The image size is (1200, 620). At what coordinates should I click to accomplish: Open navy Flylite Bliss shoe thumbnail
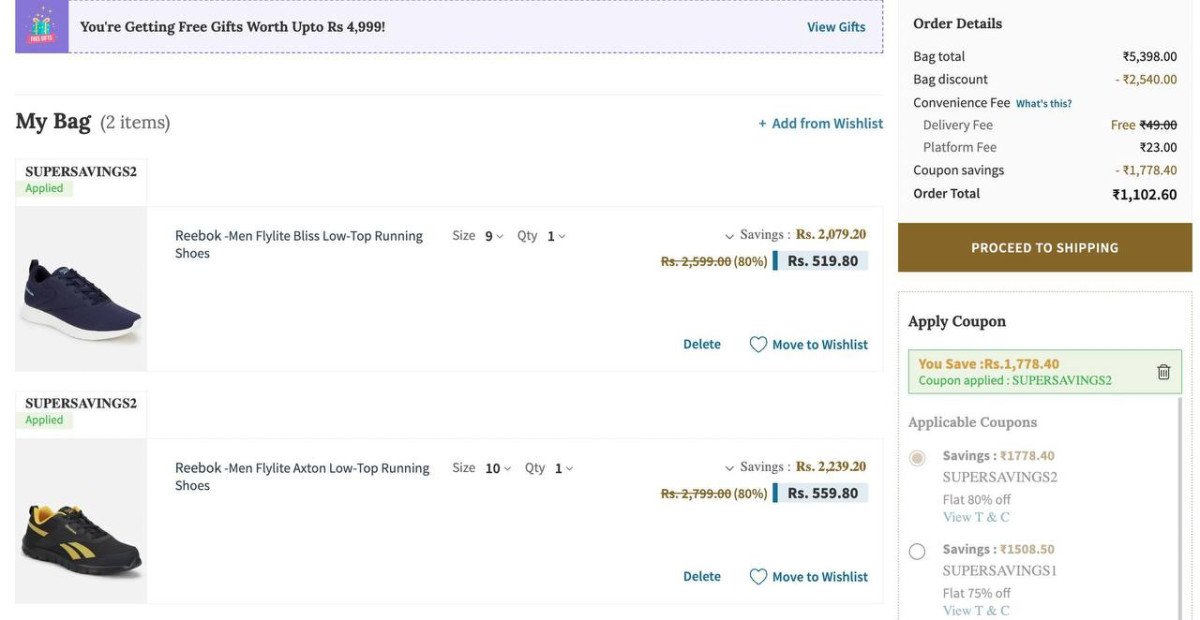[x=81, y=289]
